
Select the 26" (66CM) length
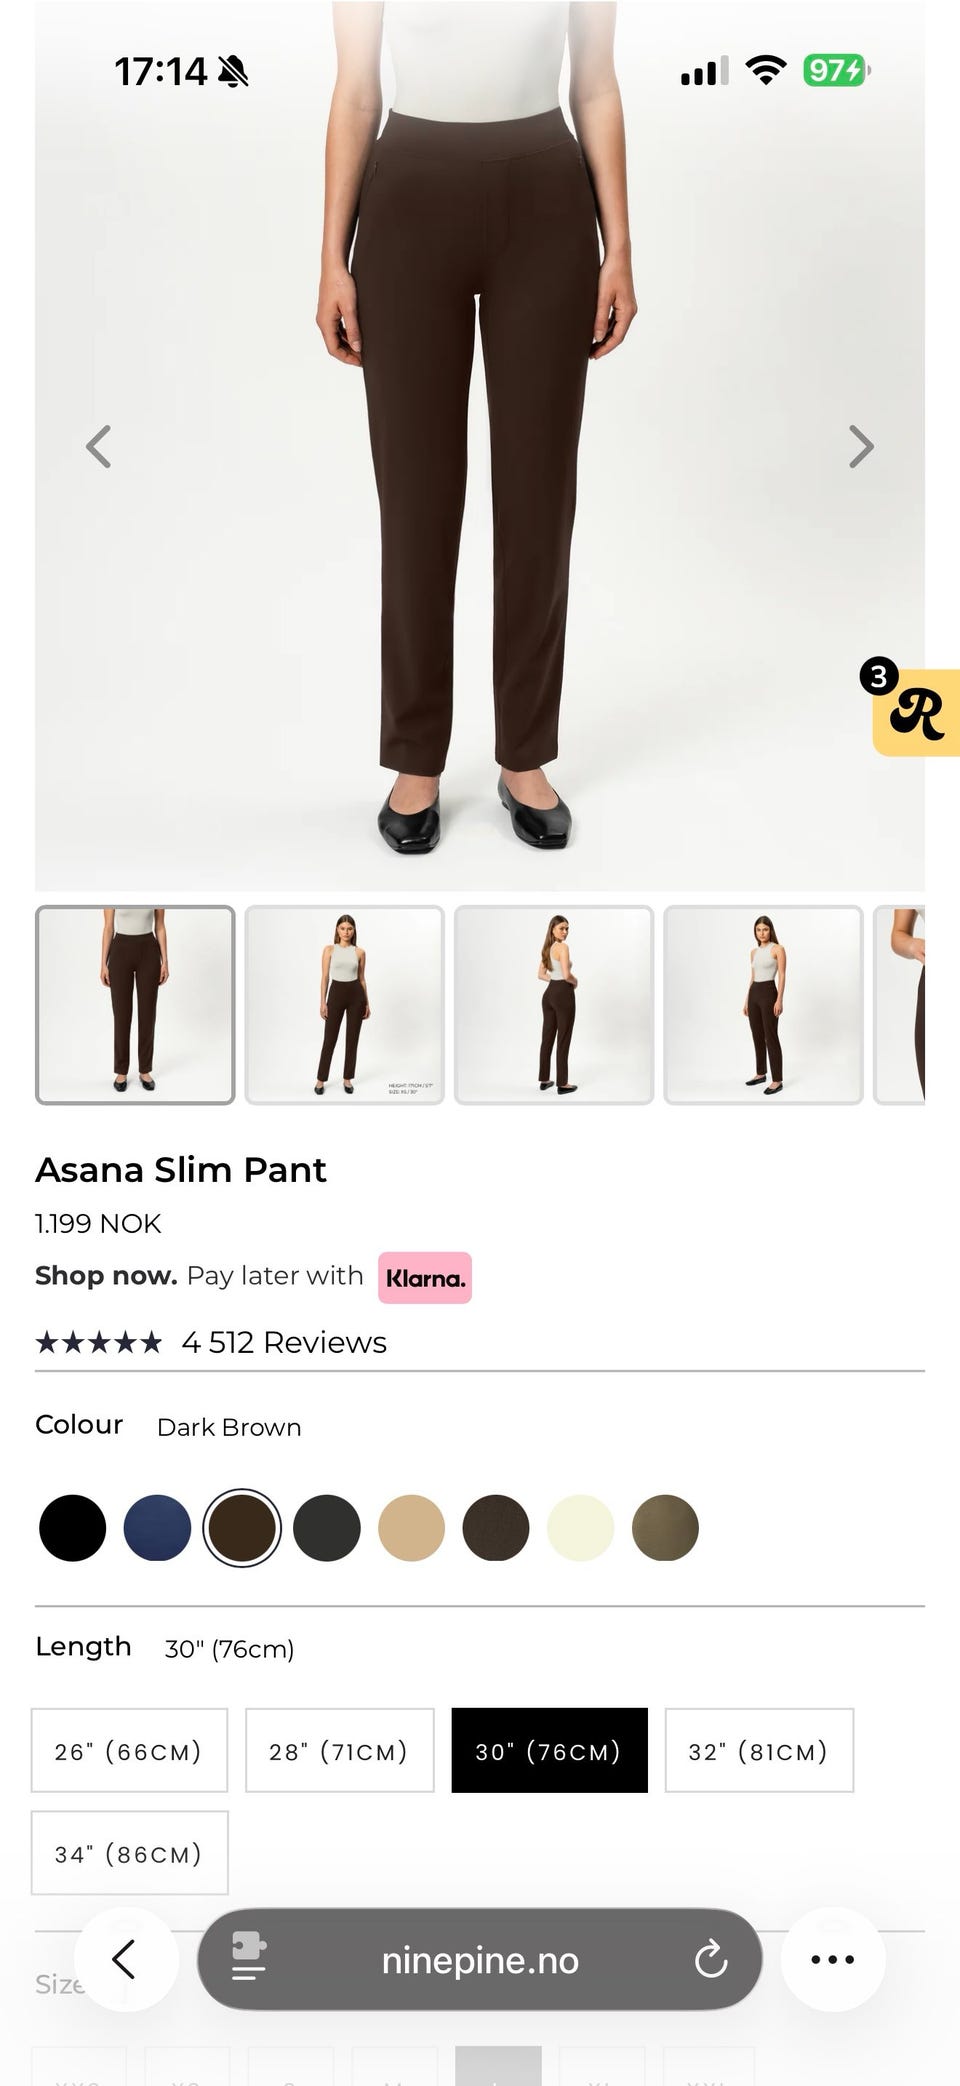coord(129,1750)
